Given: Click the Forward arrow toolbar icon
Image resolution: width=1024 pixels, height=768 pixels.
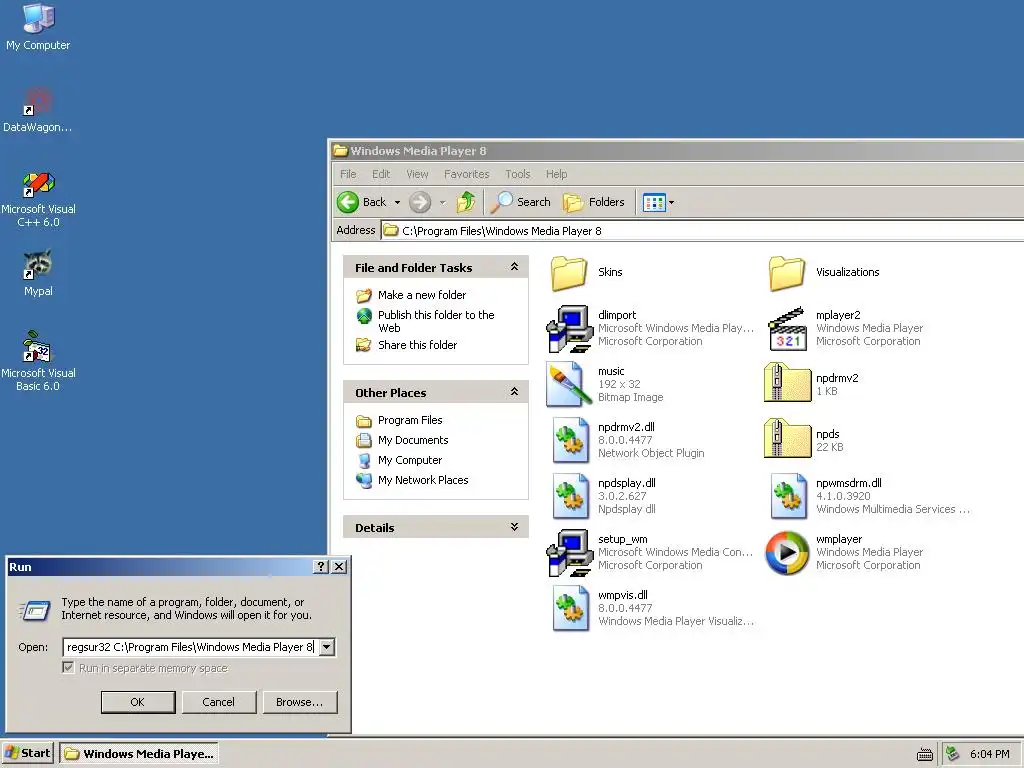Looking at the screenshot, I should 420,202.
